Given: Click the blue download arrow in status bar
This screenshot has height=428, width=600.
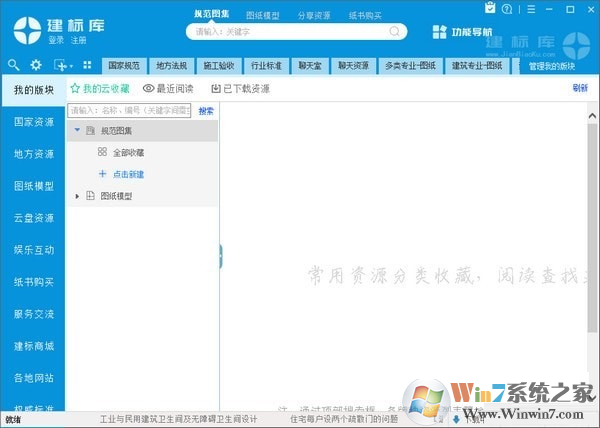Looking at the screenshot, I should point(456,420).
